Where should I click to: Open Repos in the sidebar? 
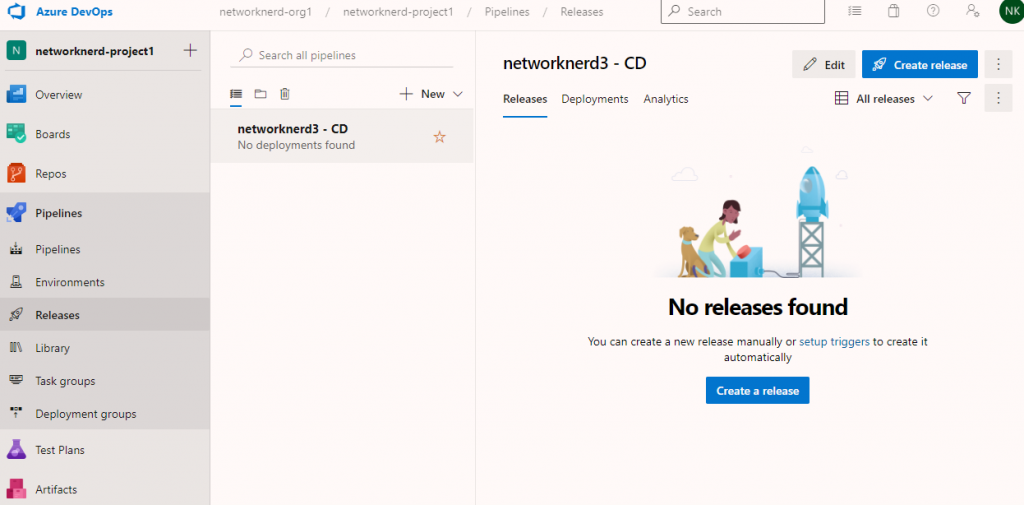pyautogui.click(x=104, y=174)
